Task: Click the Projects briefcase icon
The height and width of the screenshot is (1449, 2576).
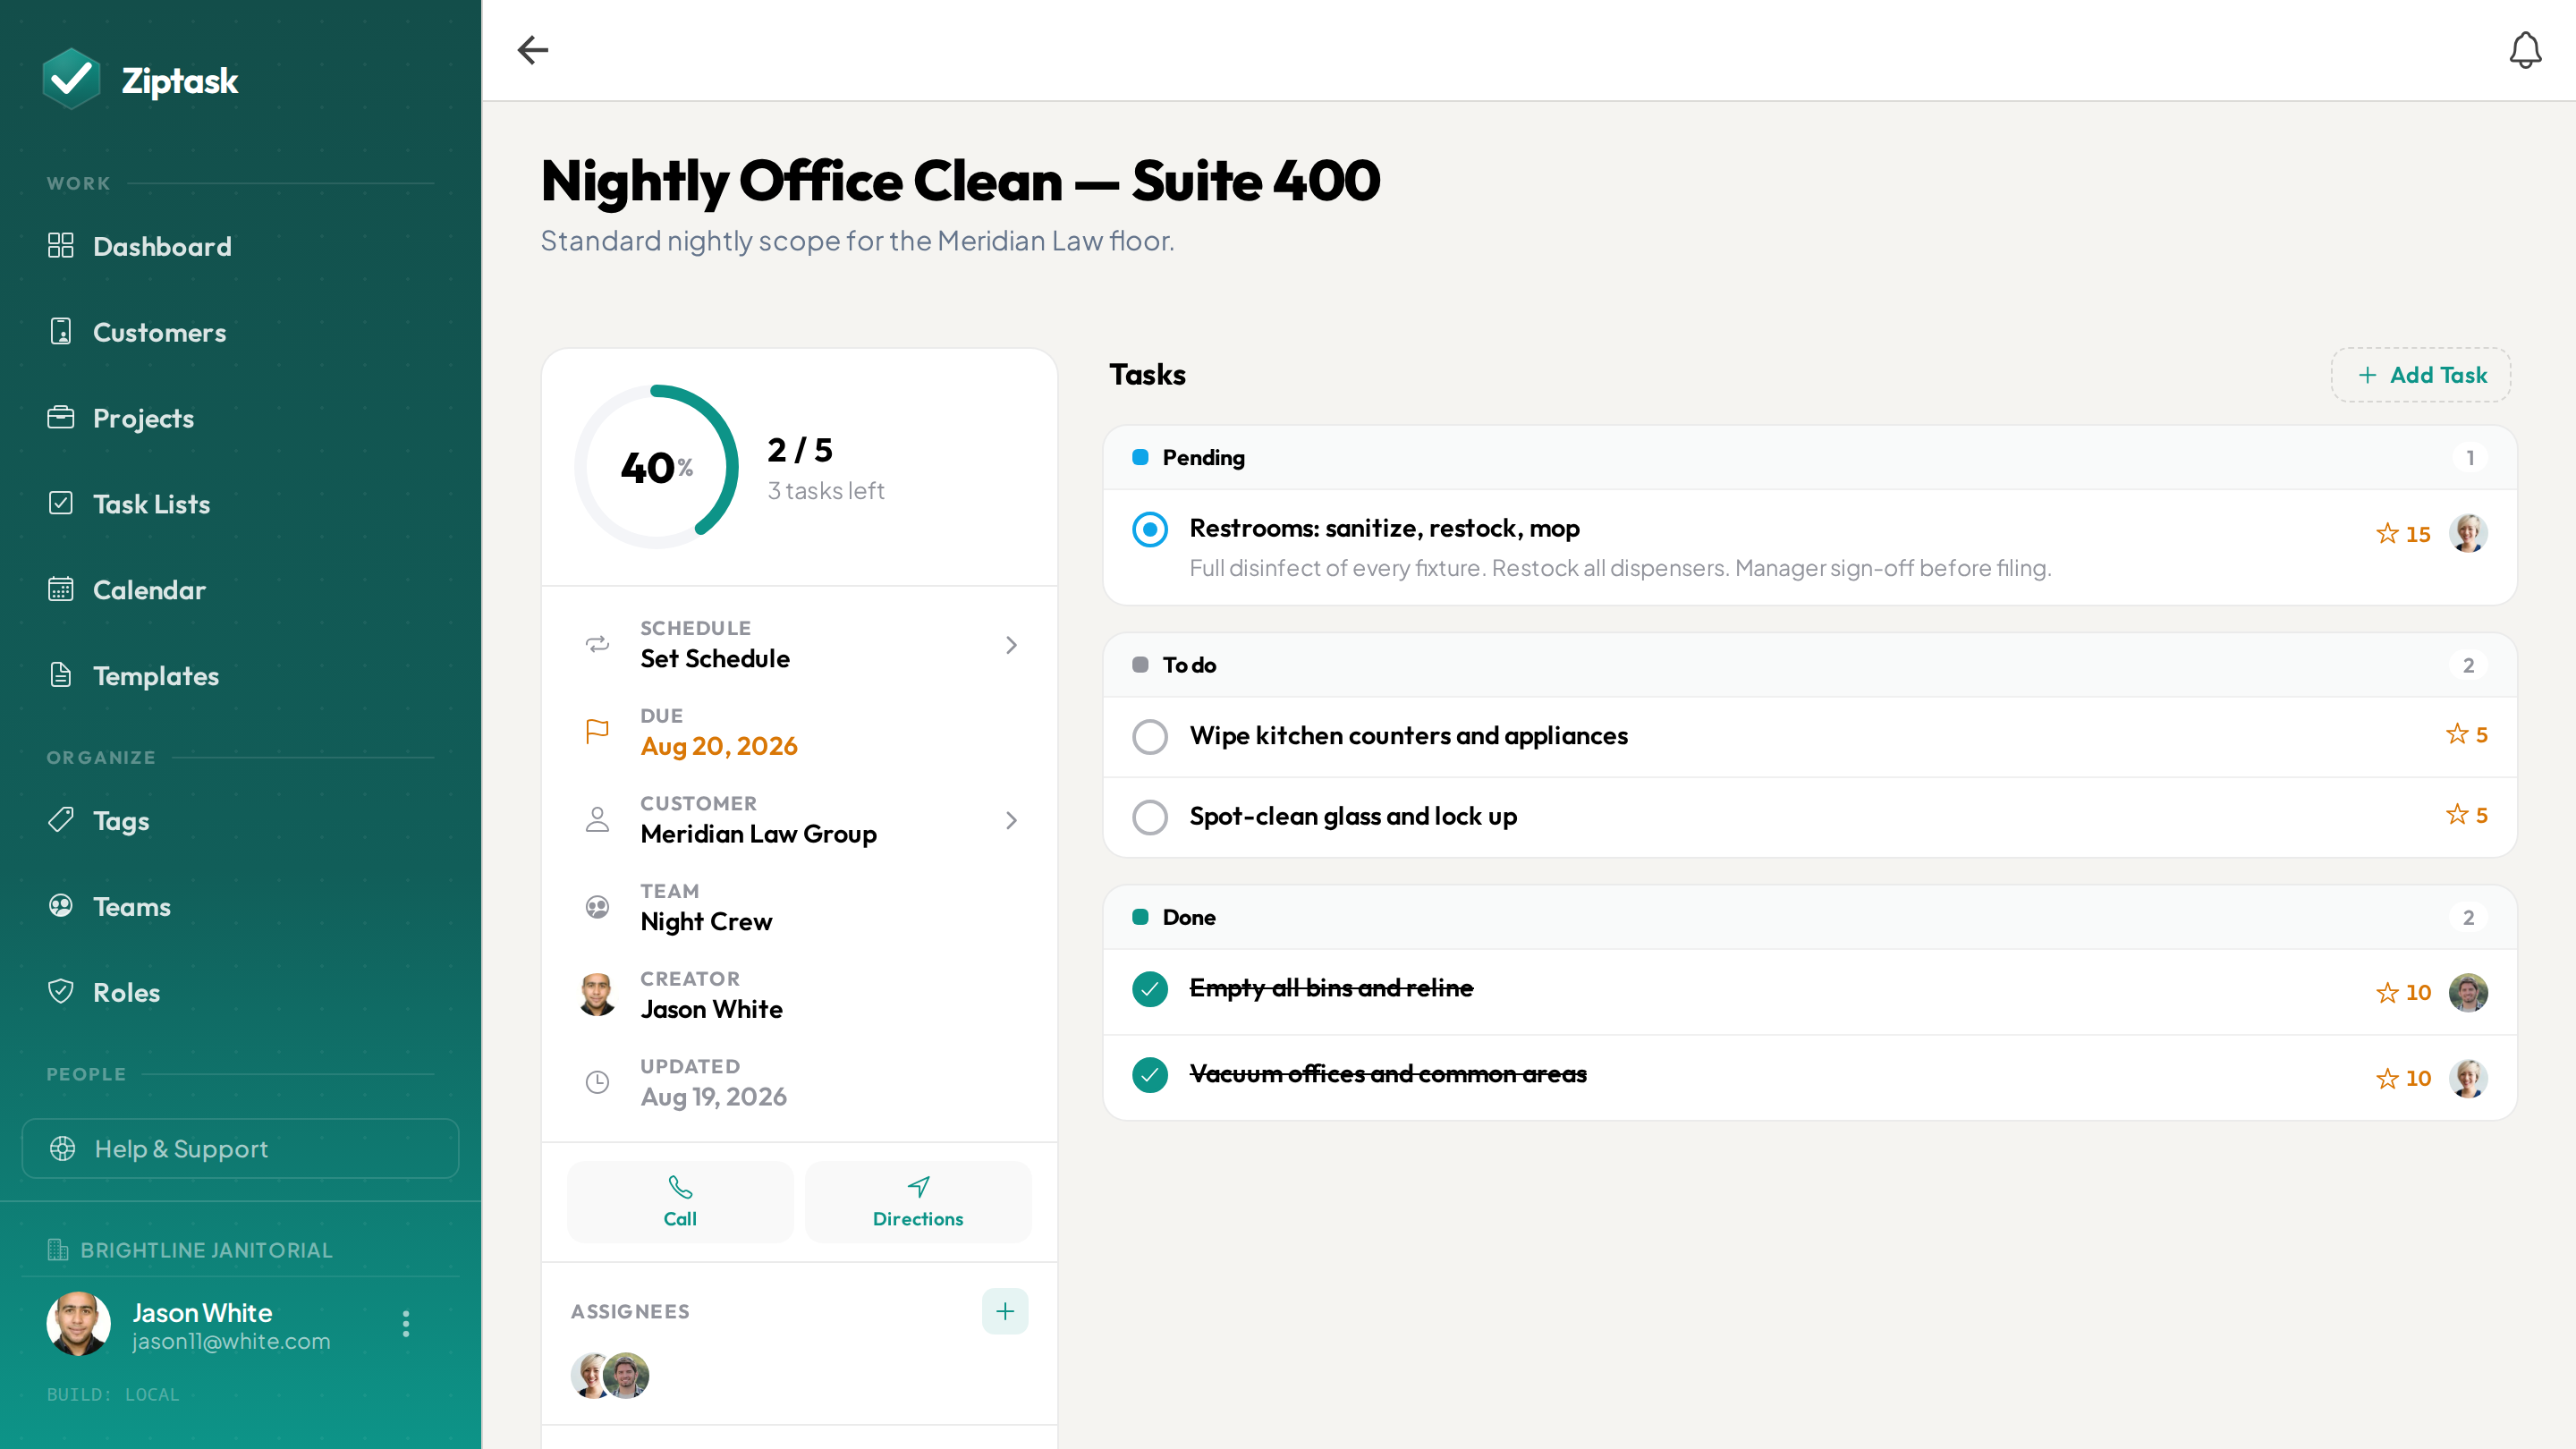Action: click(x=61, y=417)
